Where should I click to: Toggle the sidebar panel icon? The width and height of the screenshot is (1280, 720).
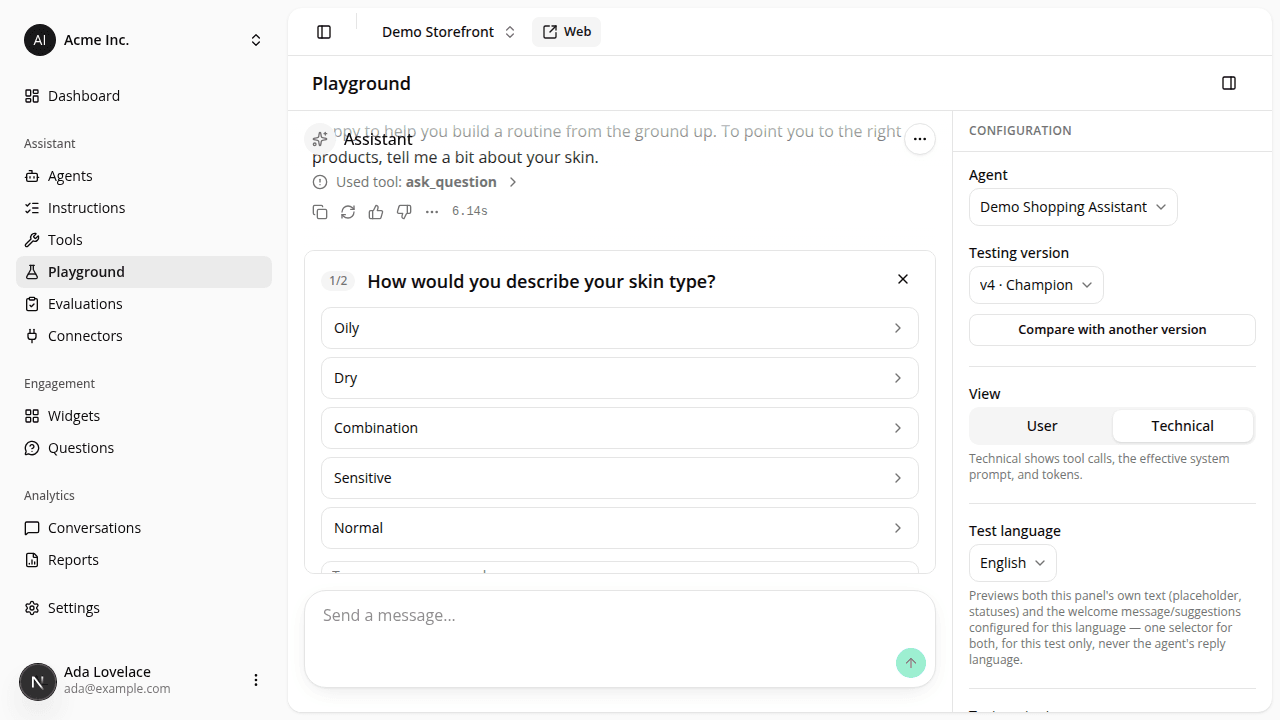pos(324,32)
